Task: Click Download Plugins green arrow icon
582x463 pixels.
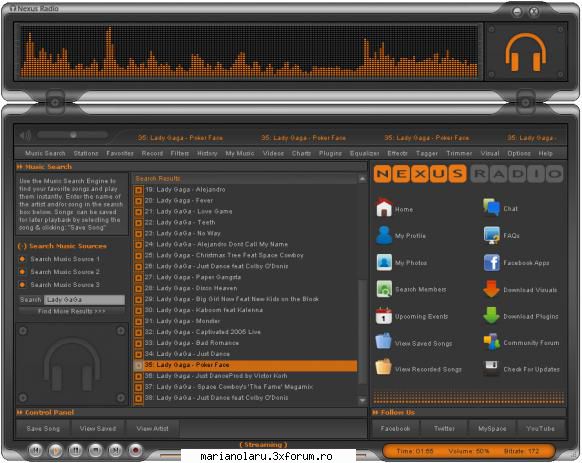Action: tap(491, 316)
